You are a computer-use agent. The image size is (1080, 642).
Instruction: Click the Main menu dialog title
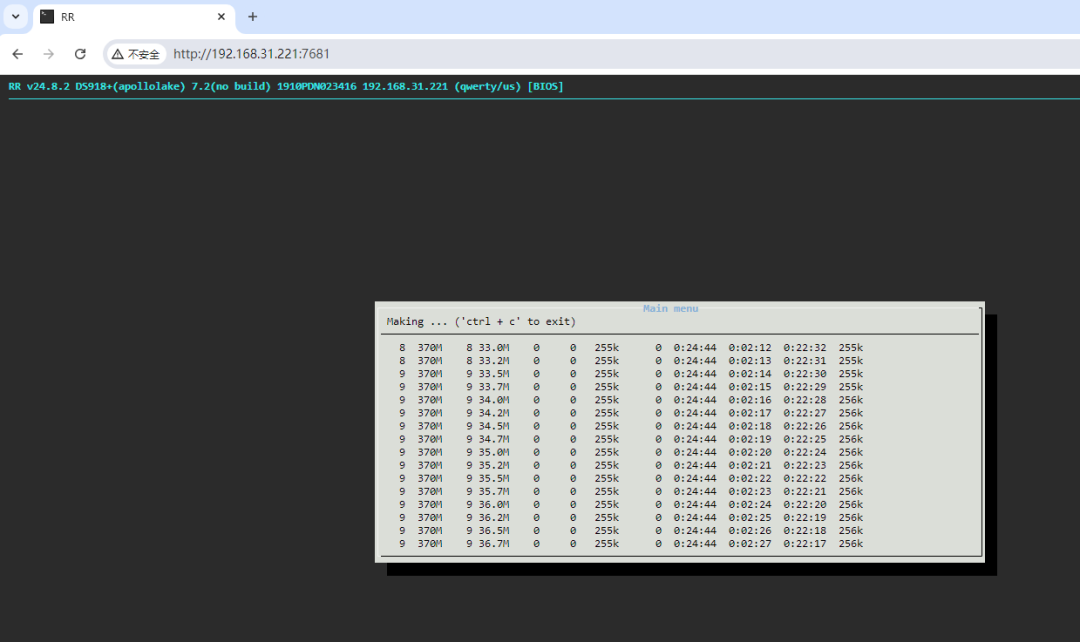point(670,309)
